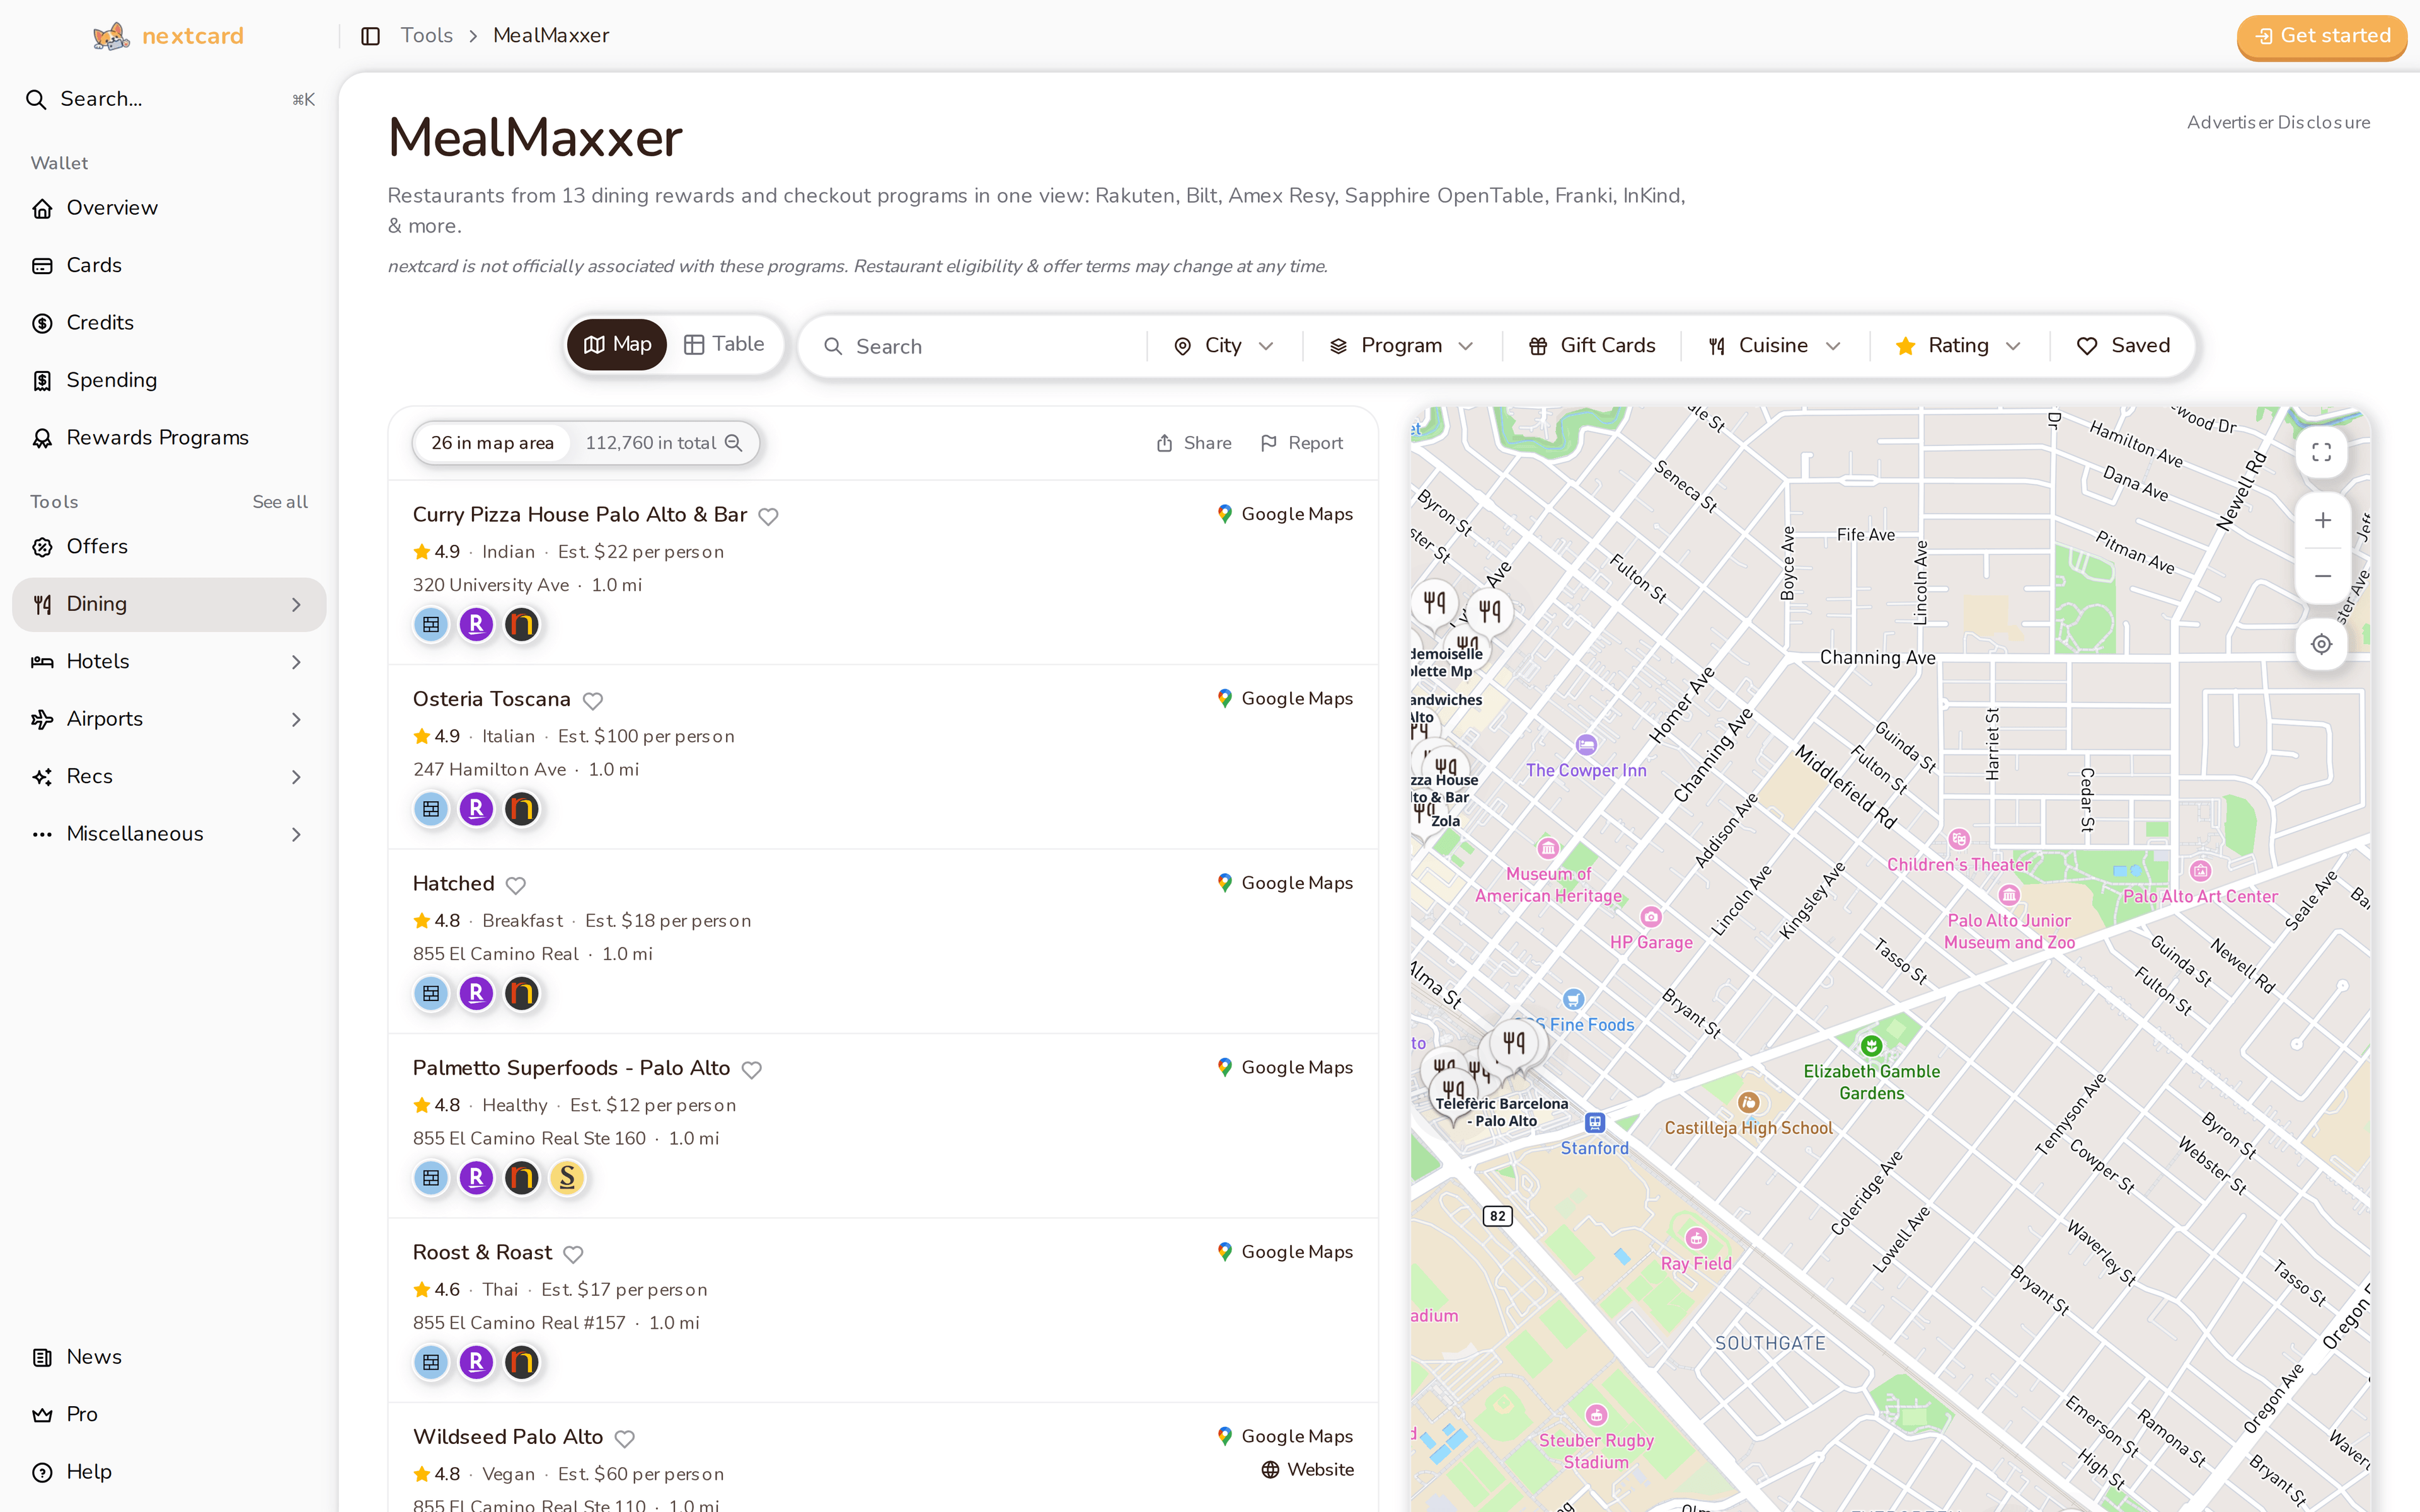Center map on my location
The image size is (2420, 1512).
tap(2322, 645)
